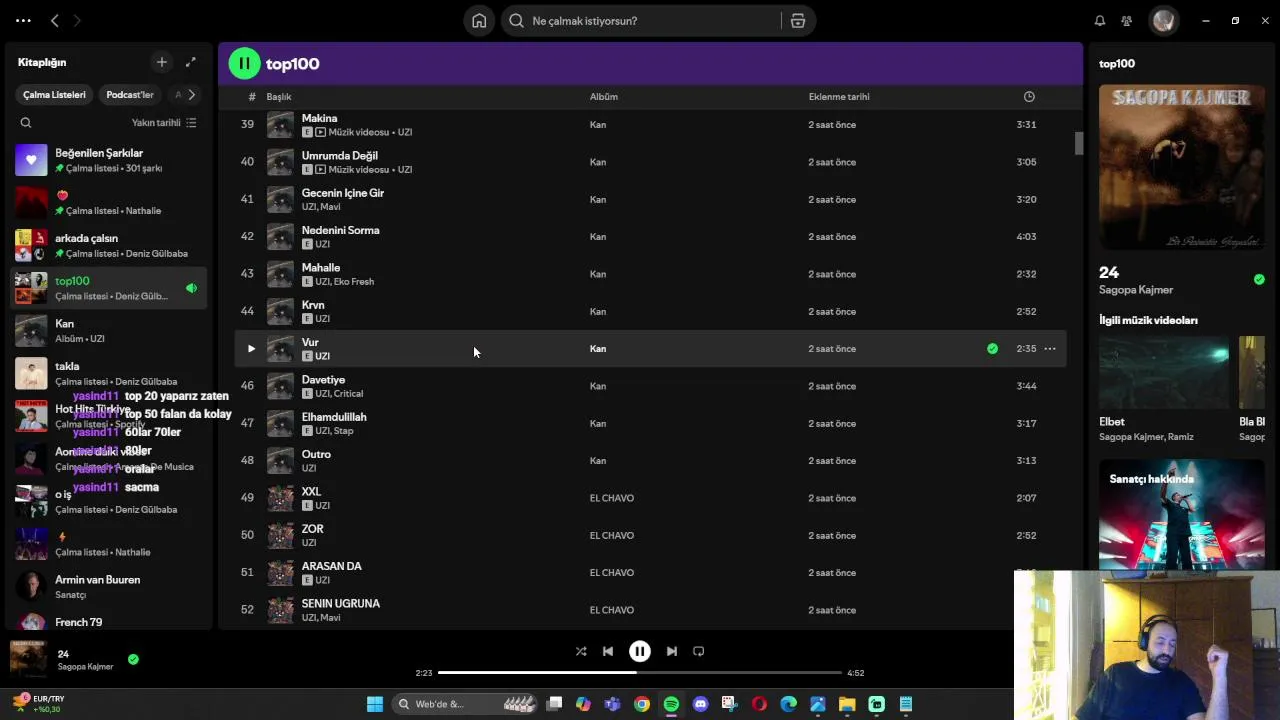Pause playback in the bottom player
The image size is (1280, 720).
(640, 651)
